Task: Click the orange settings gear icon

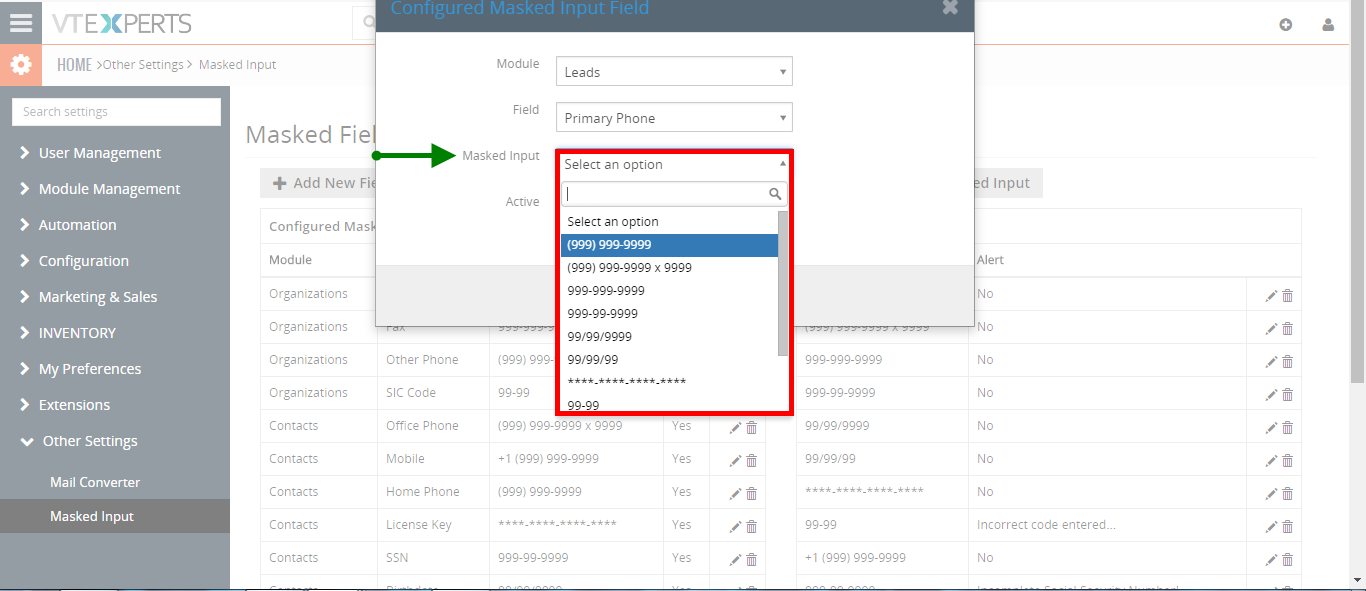Action: [x=21, y=65]
